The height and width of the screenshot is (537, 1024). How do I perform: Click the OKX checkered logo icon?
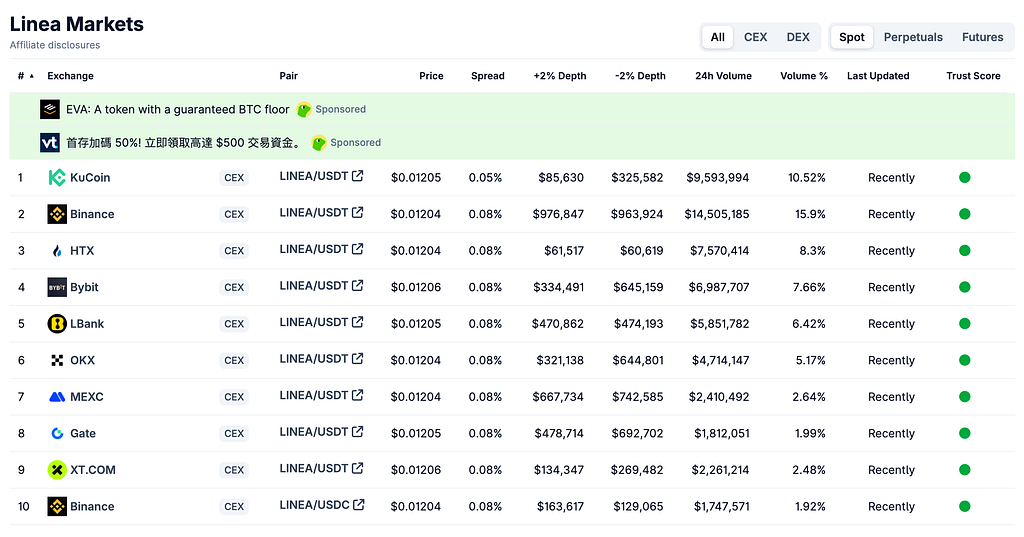pyautogui.click(x=57, y=361)
